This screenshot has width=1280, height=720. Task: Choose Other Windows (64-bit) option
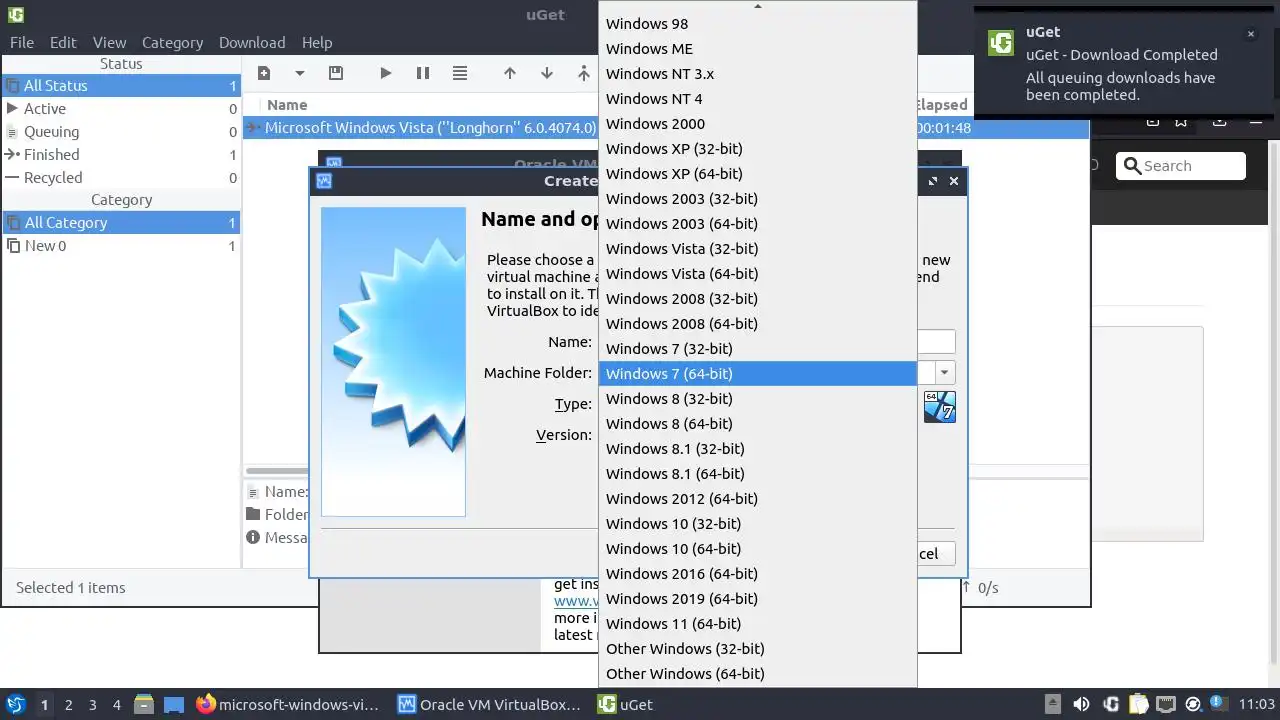(x=757, y=673)
